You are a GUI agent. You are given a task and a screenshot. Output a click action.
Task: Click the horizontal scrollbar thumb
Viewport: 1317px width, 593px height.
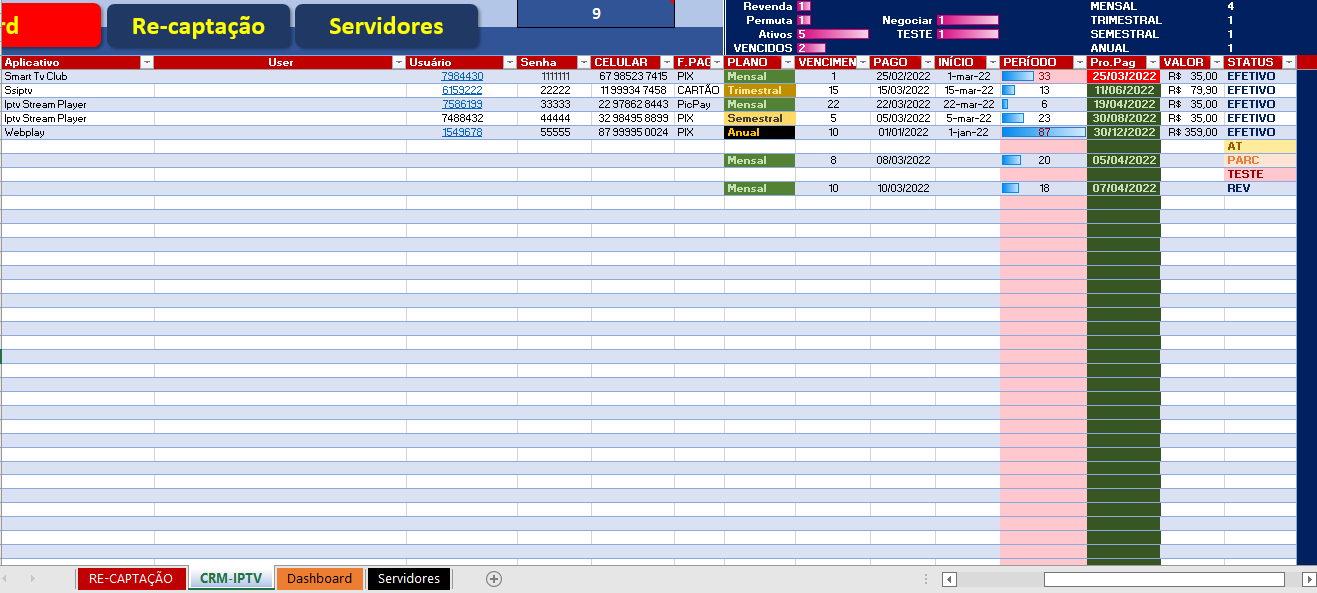(1163, 580)
